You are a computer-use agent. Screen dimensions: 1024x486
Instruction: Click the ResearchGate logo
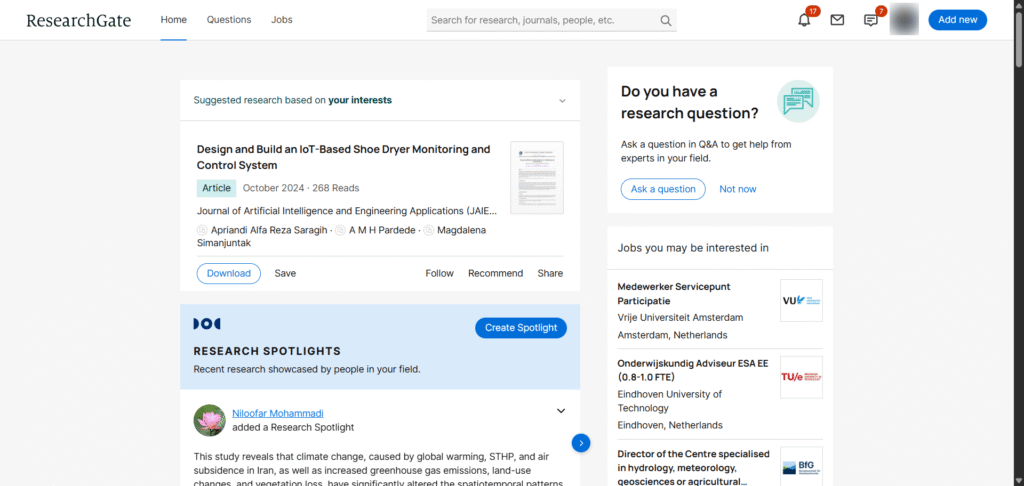coord(78,20)
